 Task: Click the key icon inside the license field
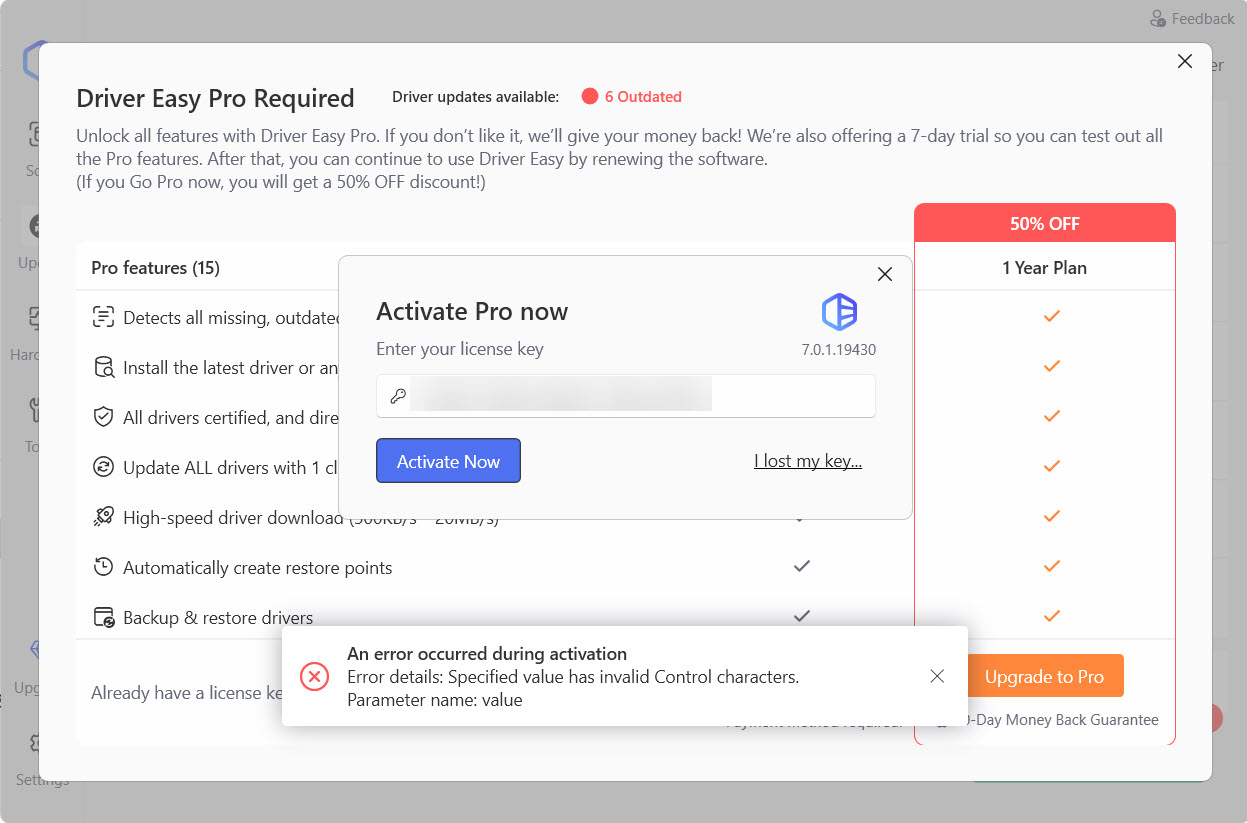(x=396, y=394)
